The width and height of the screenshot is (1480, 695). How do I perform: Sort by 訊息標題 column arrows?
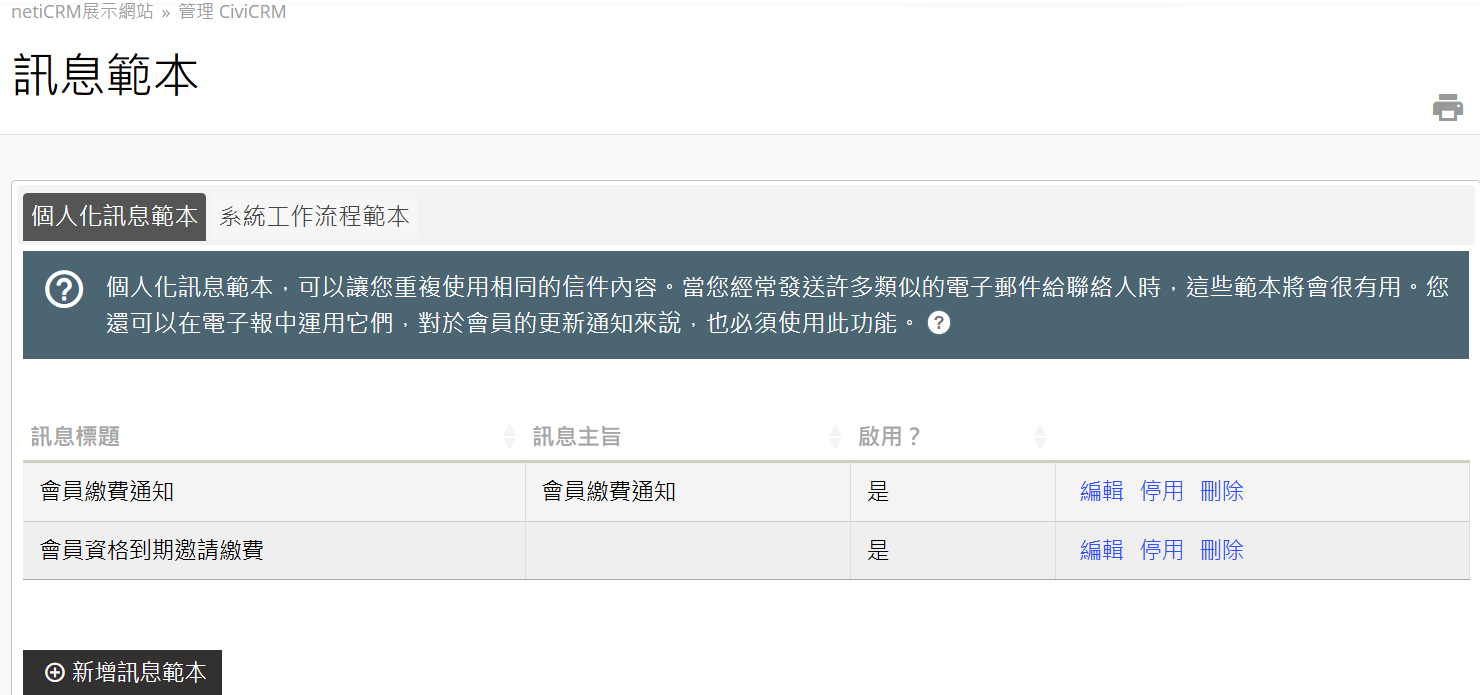pos(509,437)
